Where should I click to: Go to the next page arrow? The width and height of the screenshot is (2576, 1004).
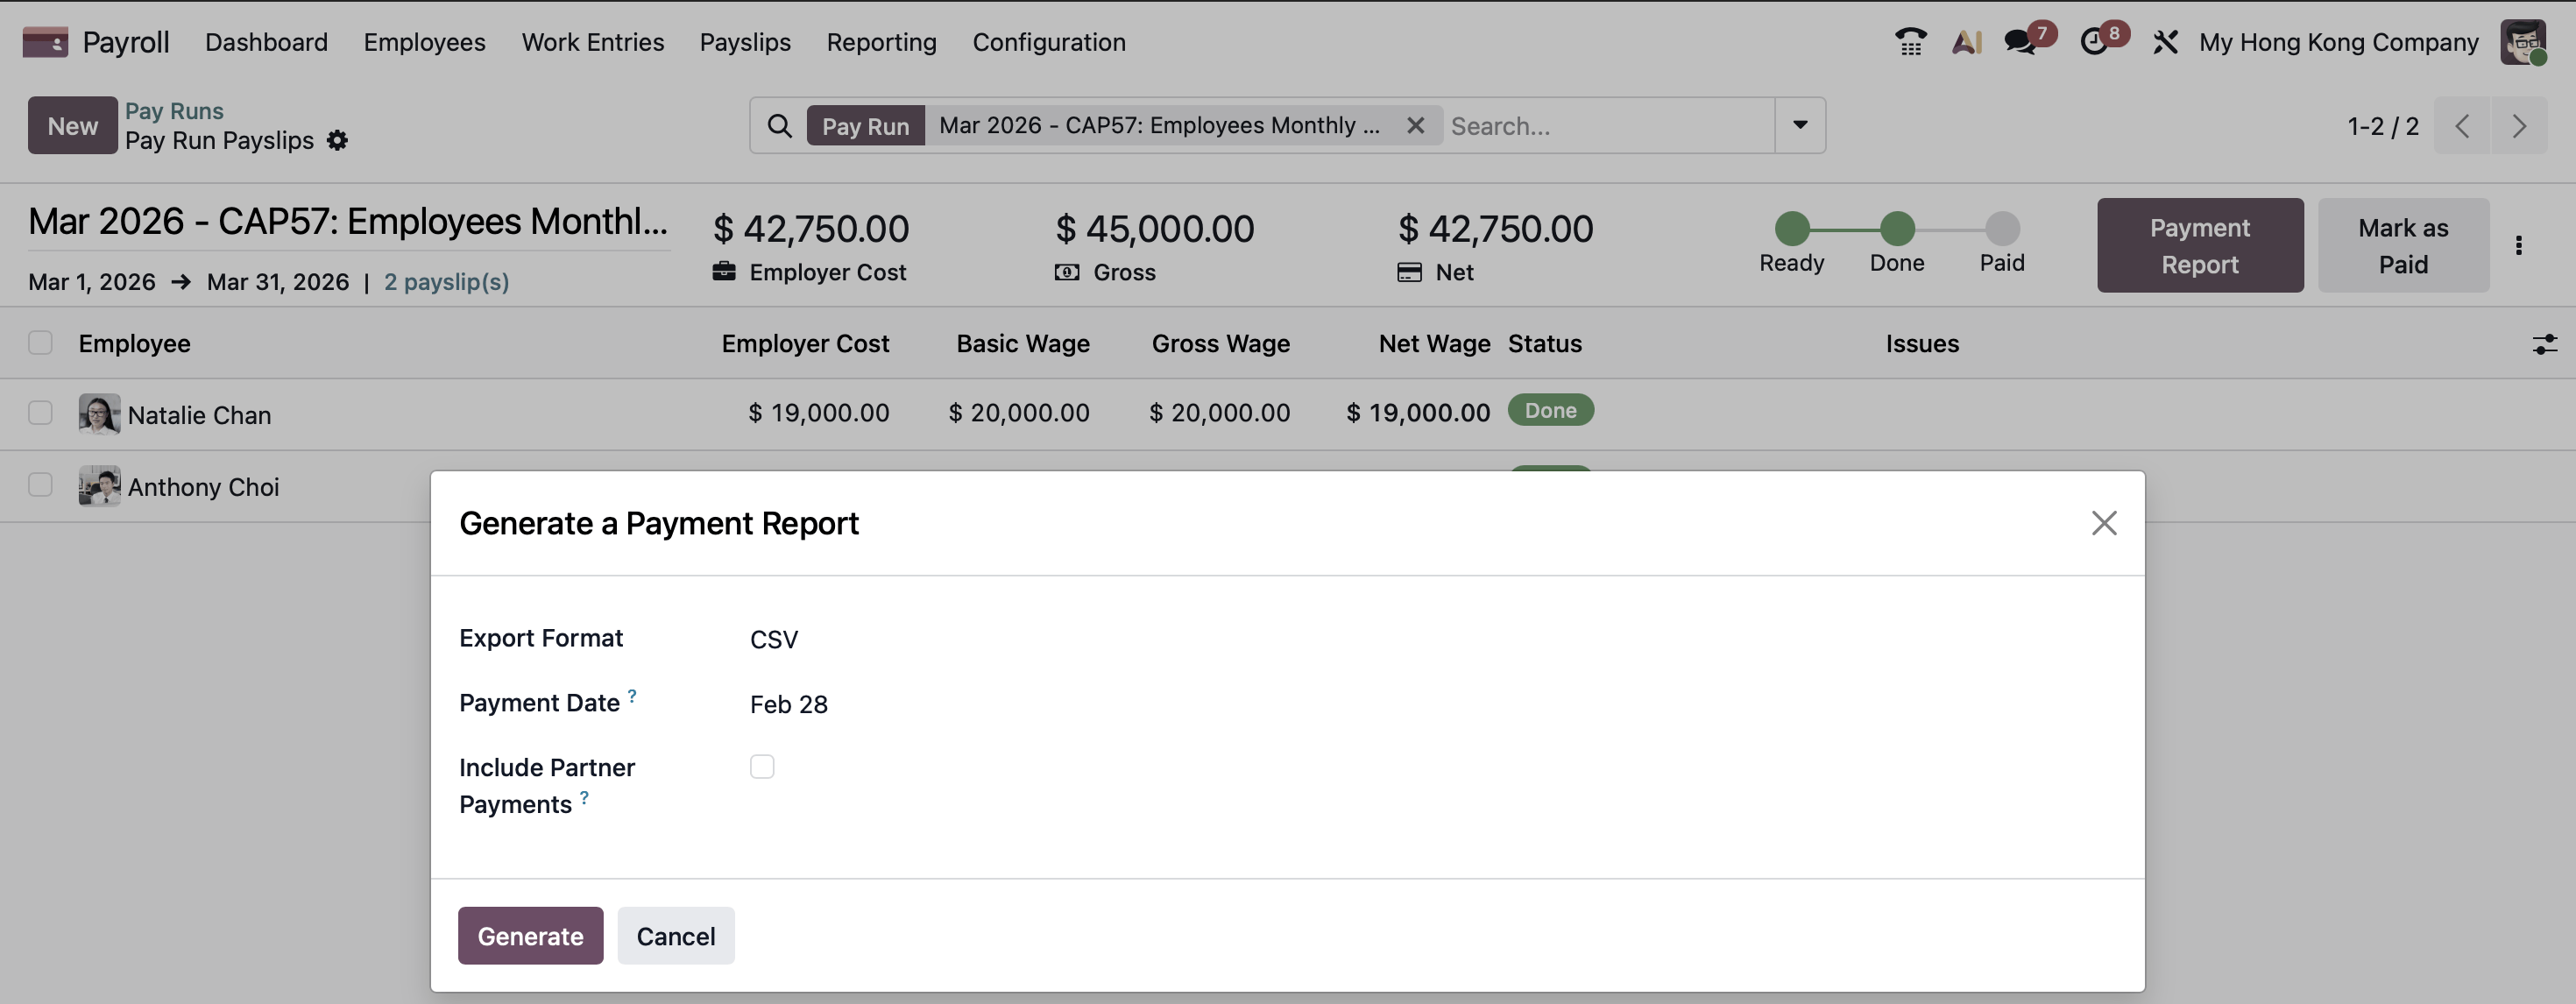(x=2519, y=126)
